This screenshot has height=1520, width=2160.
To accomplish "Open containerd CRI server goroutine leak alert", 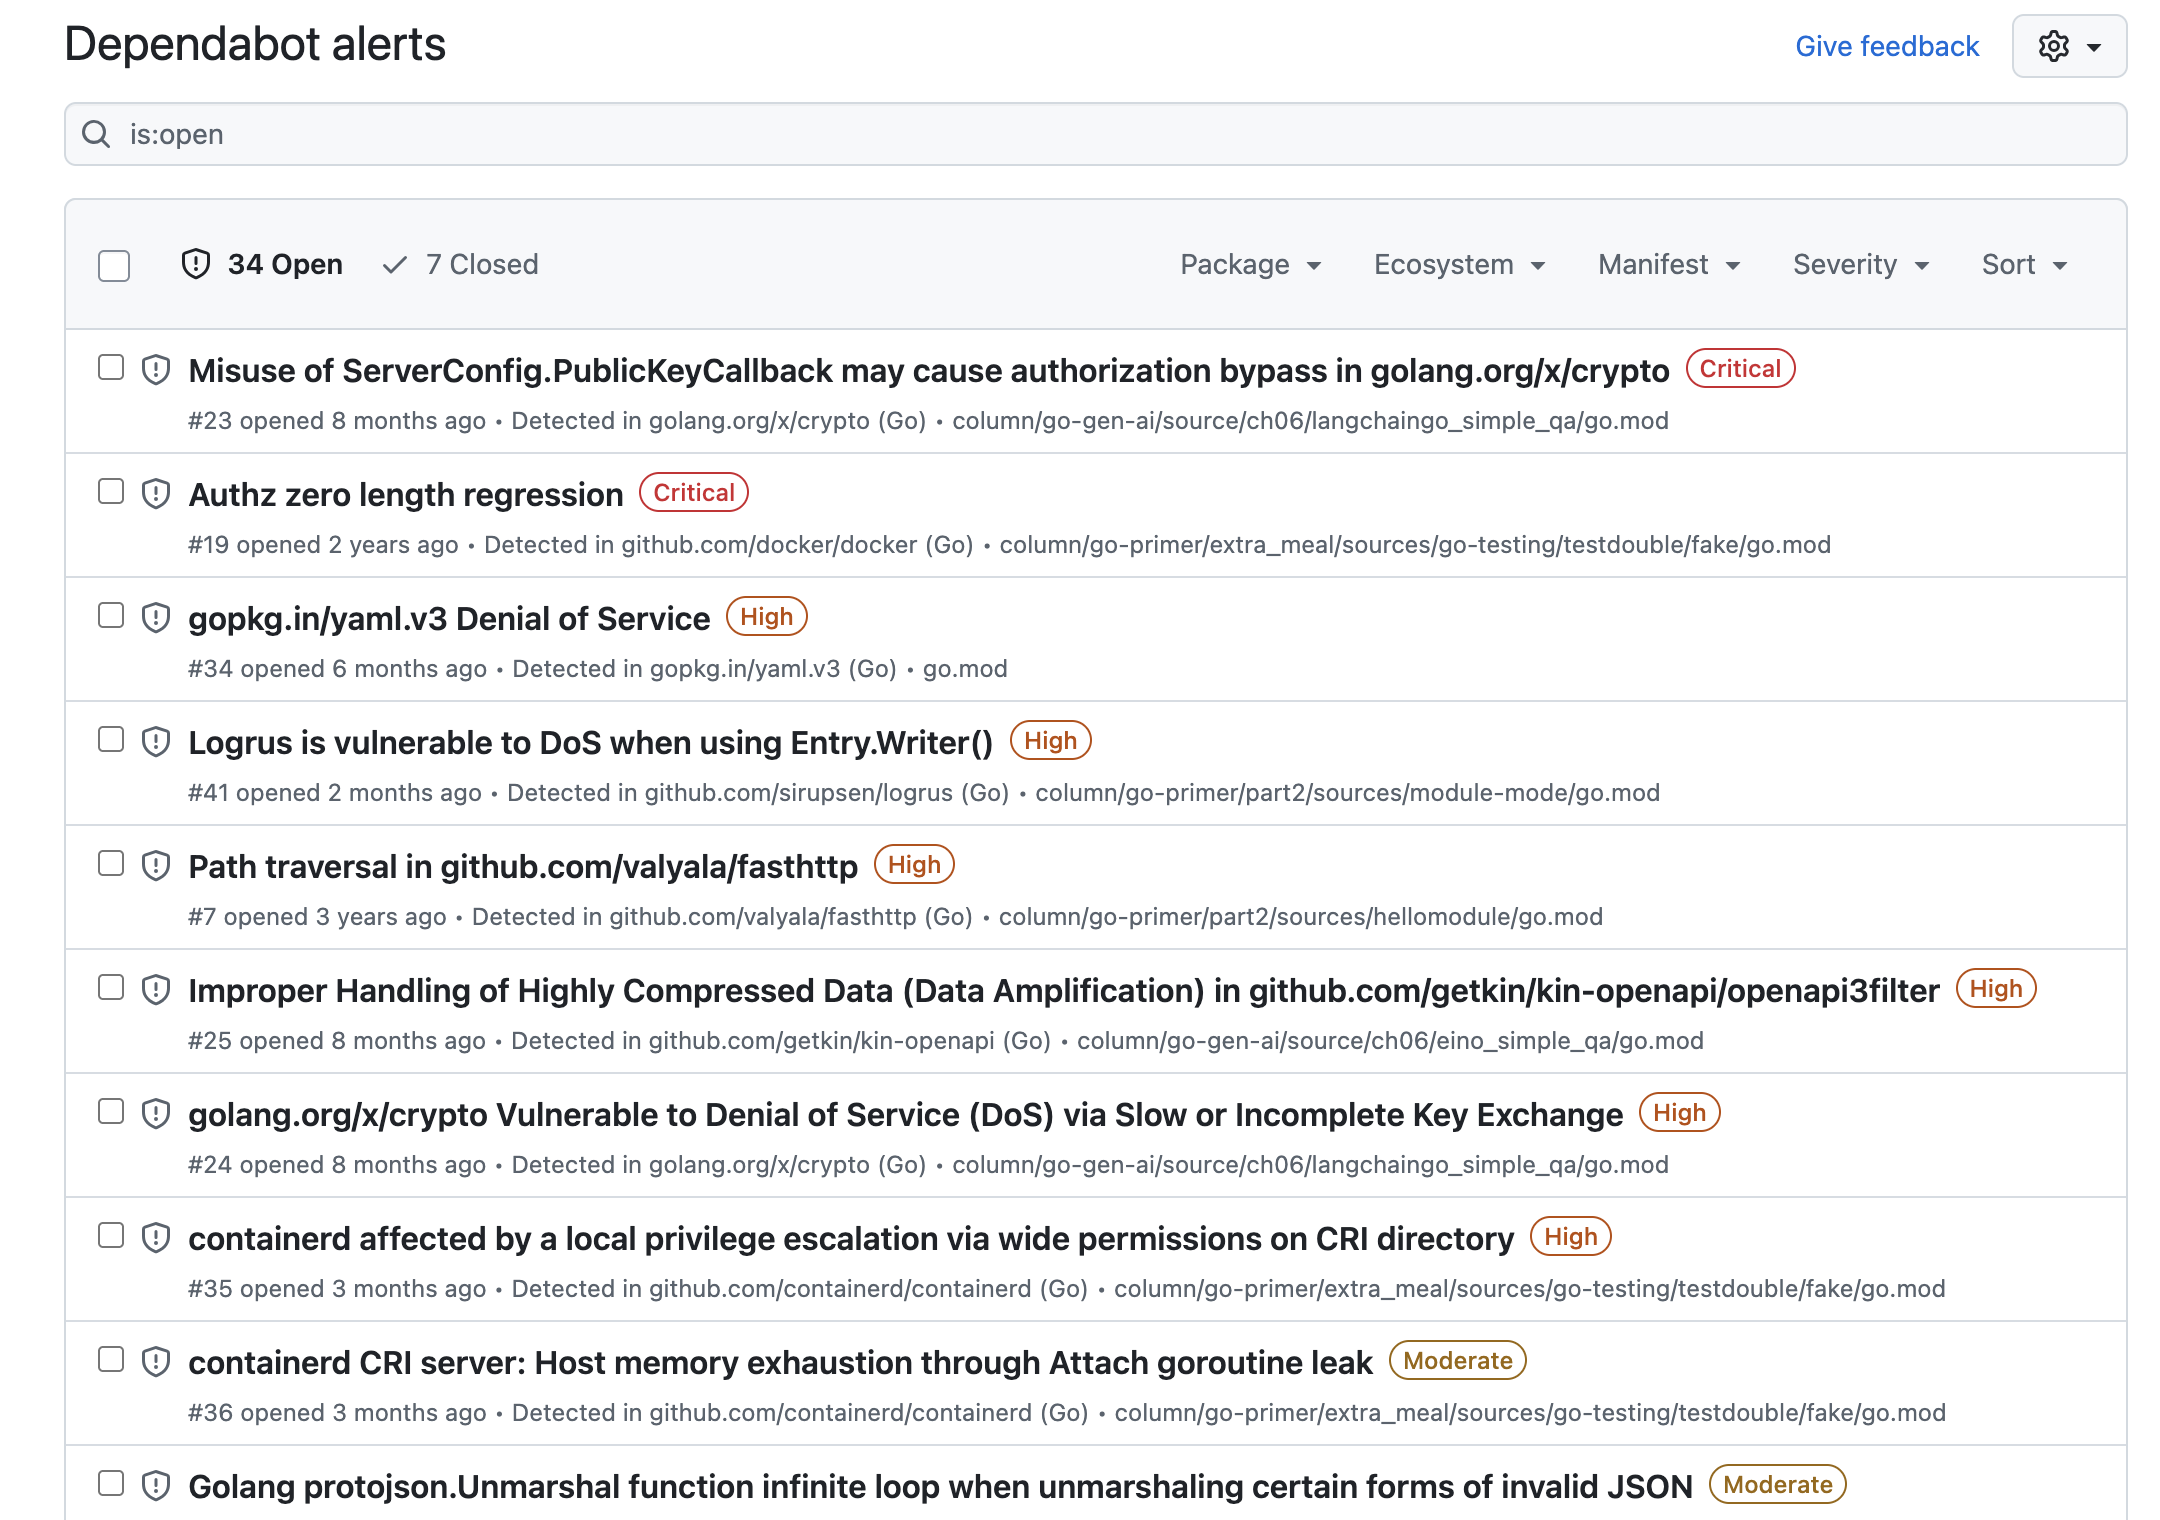I will [x=781, y=1362].
